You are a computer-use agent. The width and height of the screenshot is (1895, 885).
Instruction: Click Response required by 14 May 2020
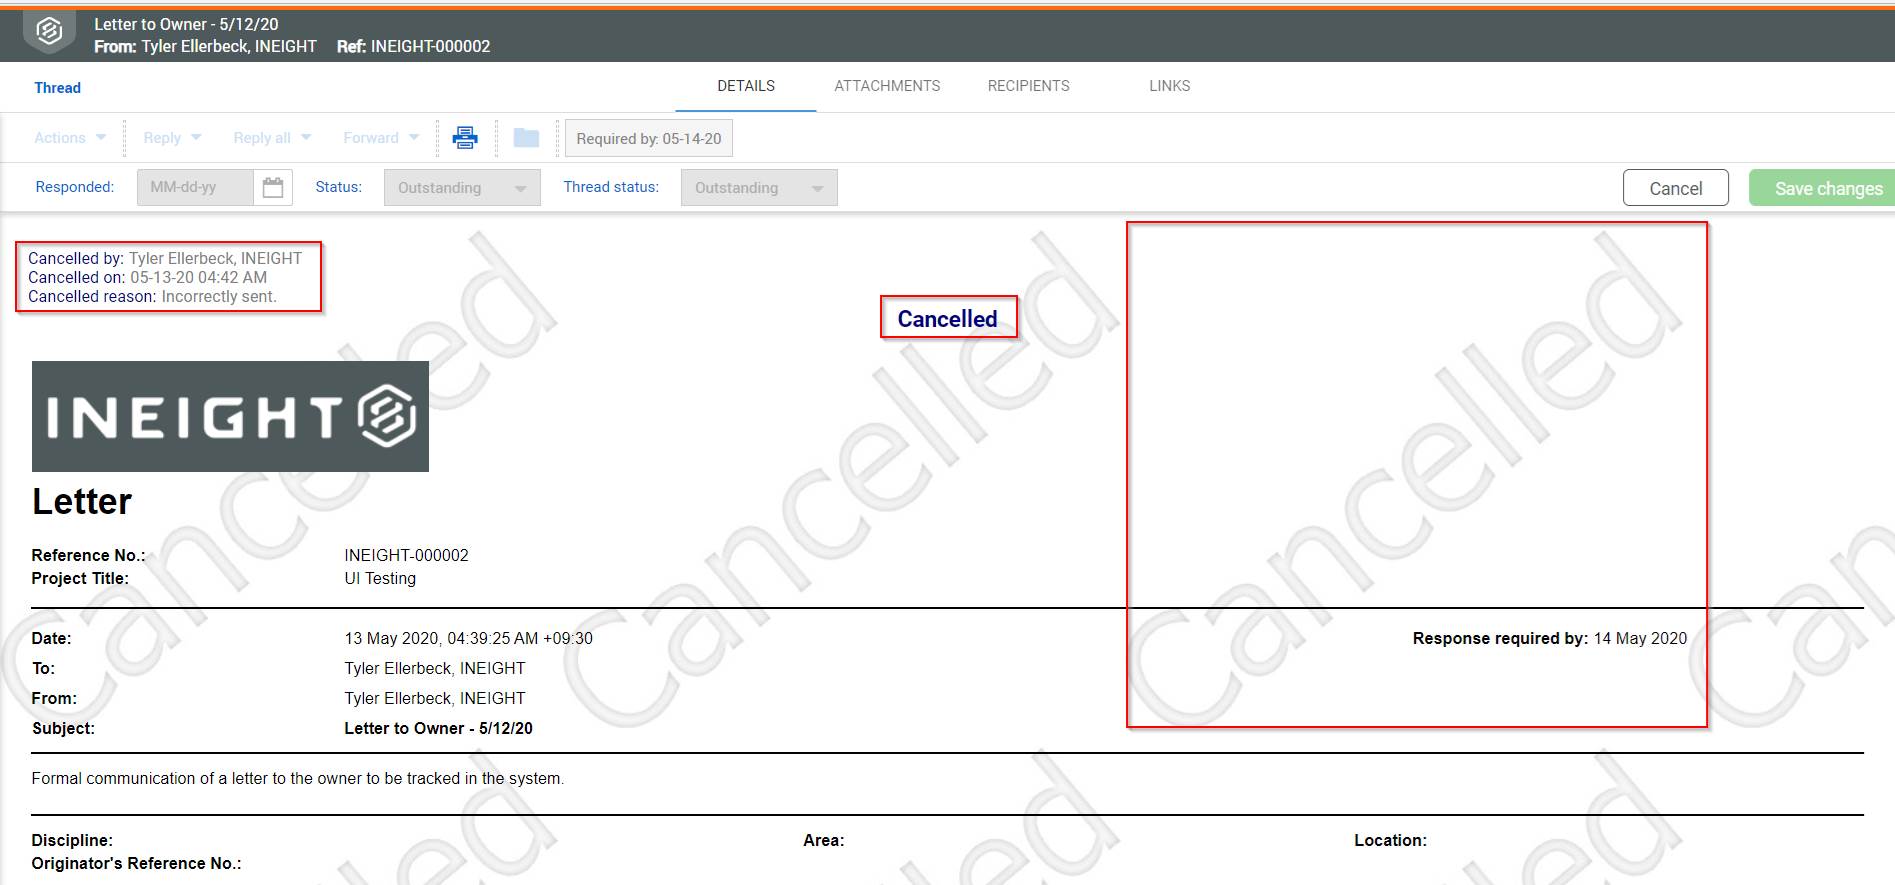(1549, 638)
